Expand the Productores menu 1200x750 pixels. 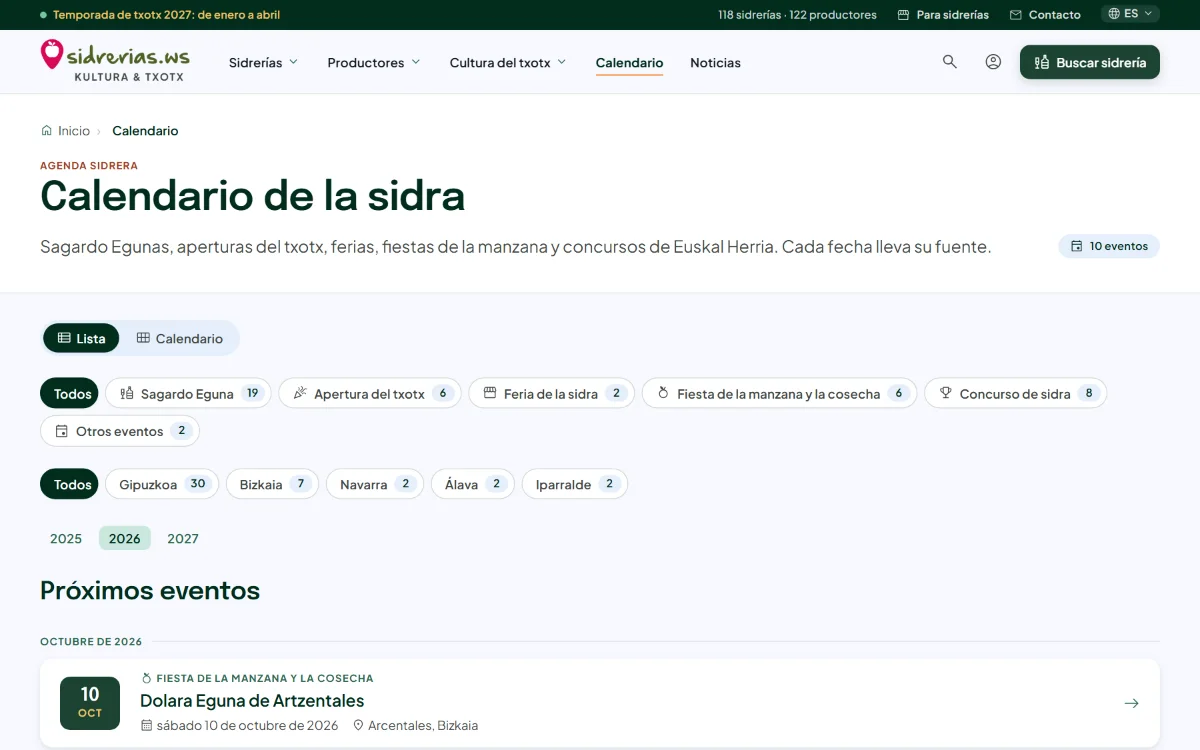[374, 62]
